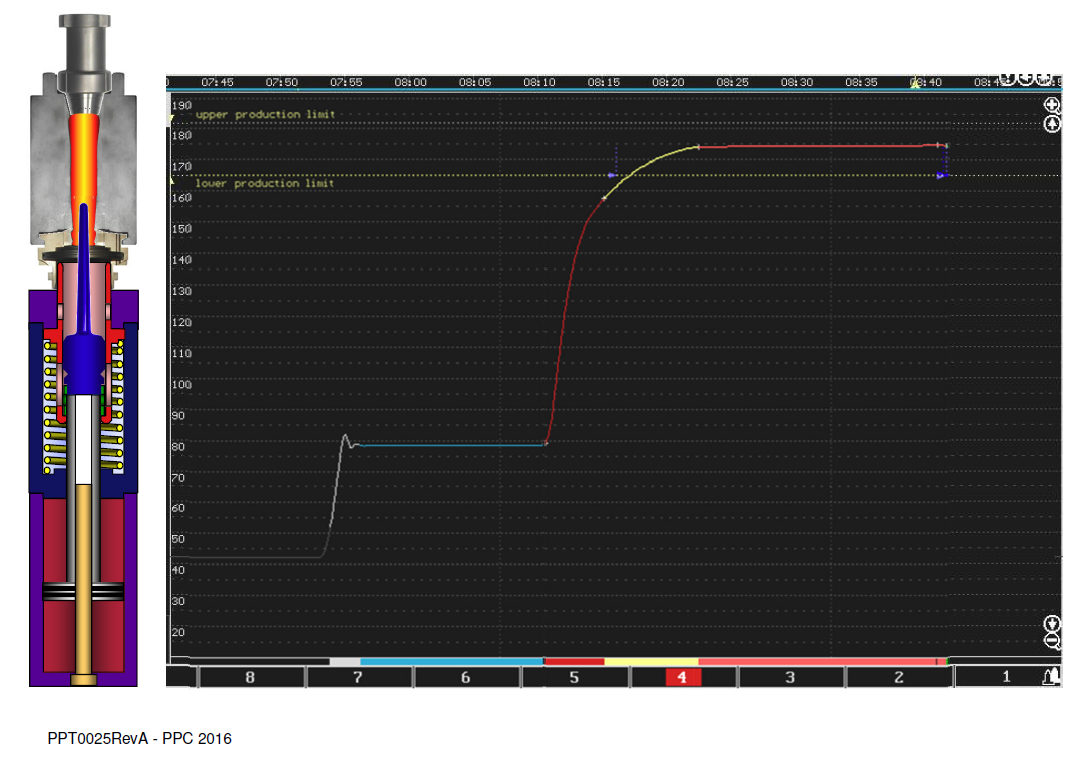This screenshot has width=1081, height=757.
Task: Select zone tab 3
Action: (790, 677)
